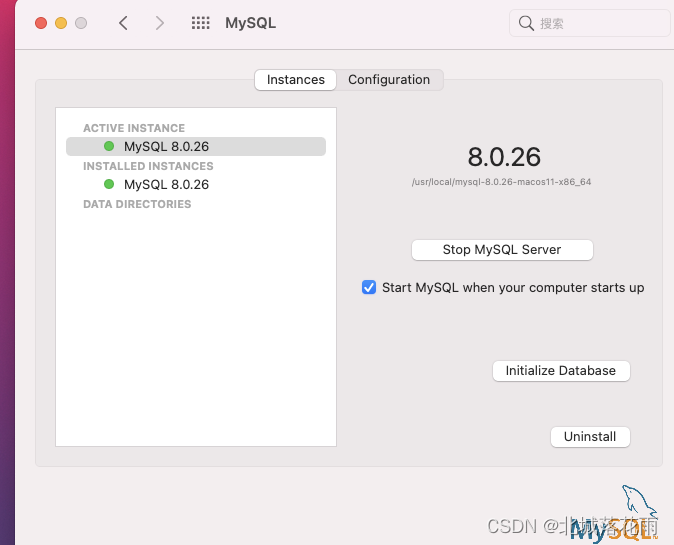This screenshot has width=674, height=545.
Task: Click the /usr/local/mysql-8.0.26-macos11-x86_64 path text
Action: [501, 182]
